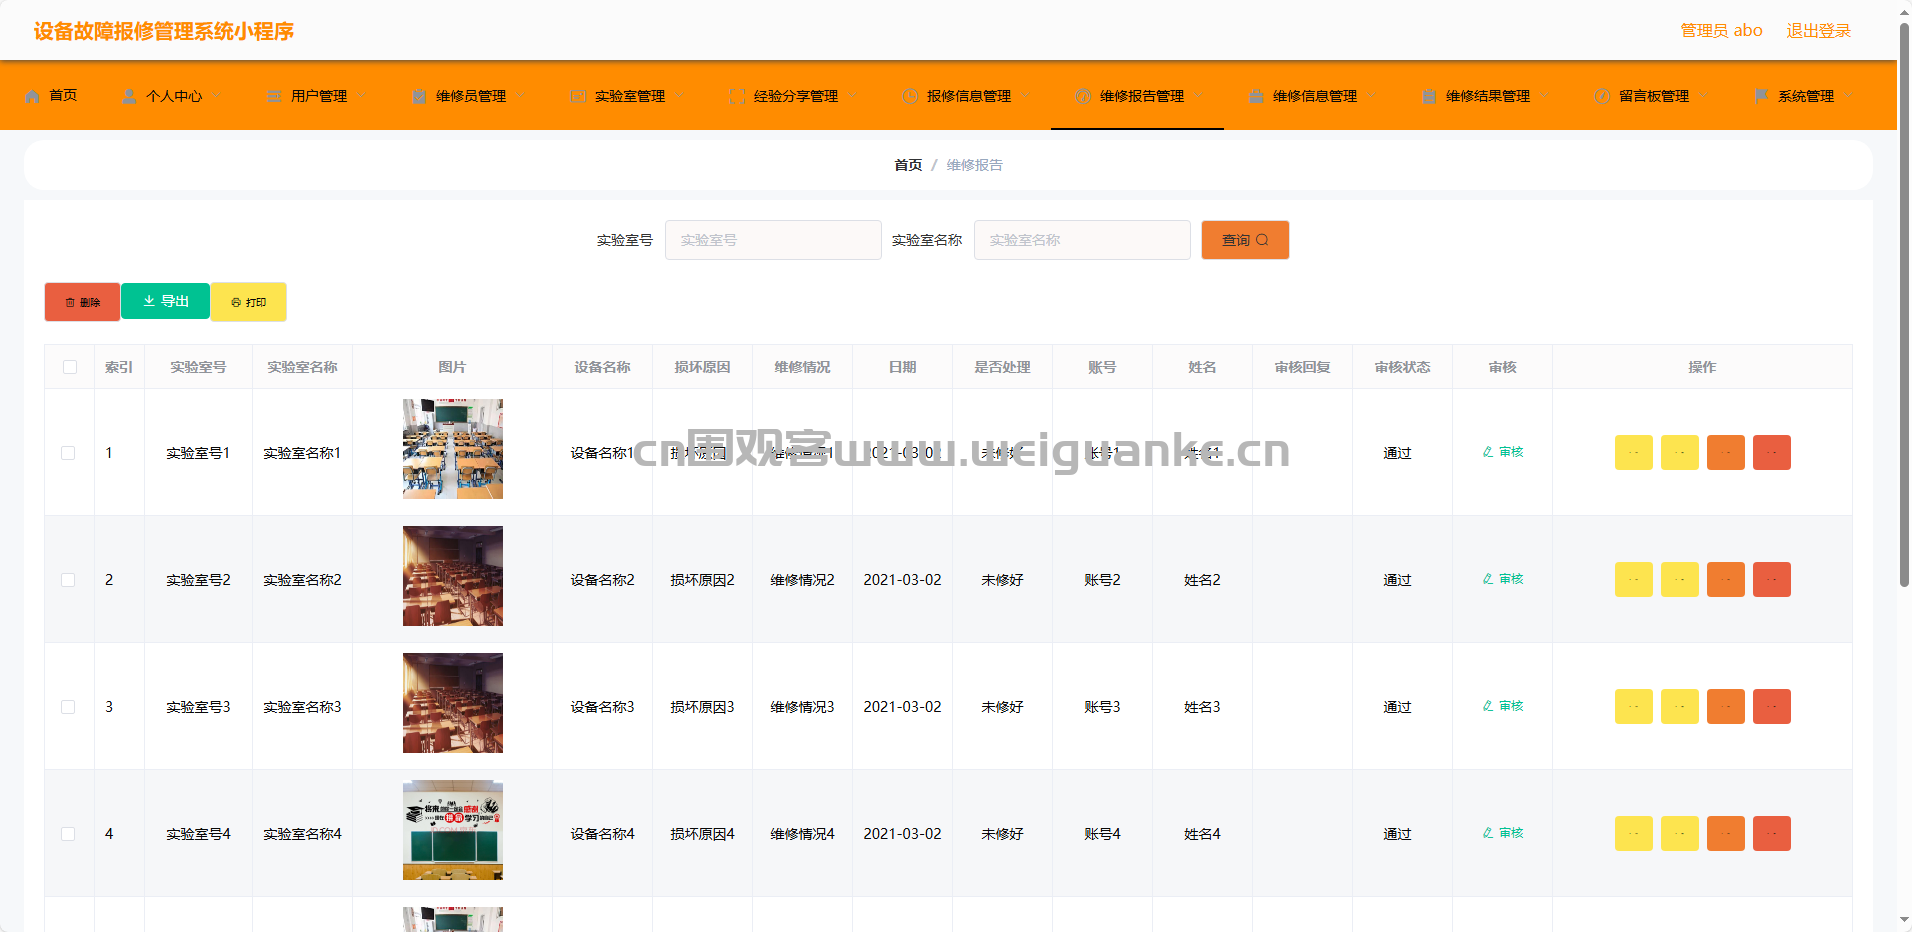Screen dimensions: 1912x932
Task: Expand the 维修员管理 dropdown chevron
Action: coord(520,96)
